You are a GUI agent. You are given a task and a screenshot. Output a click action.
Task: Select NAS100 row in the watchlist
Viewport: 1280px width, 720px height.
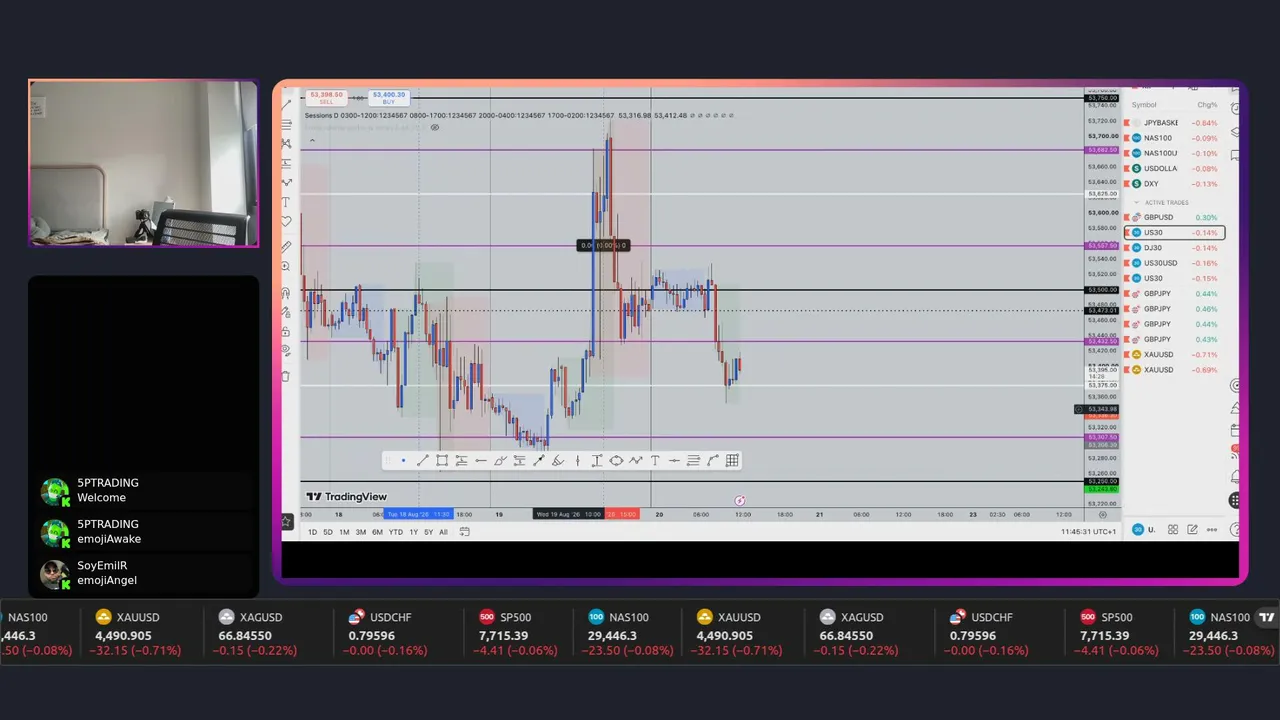pos(1173,138)
